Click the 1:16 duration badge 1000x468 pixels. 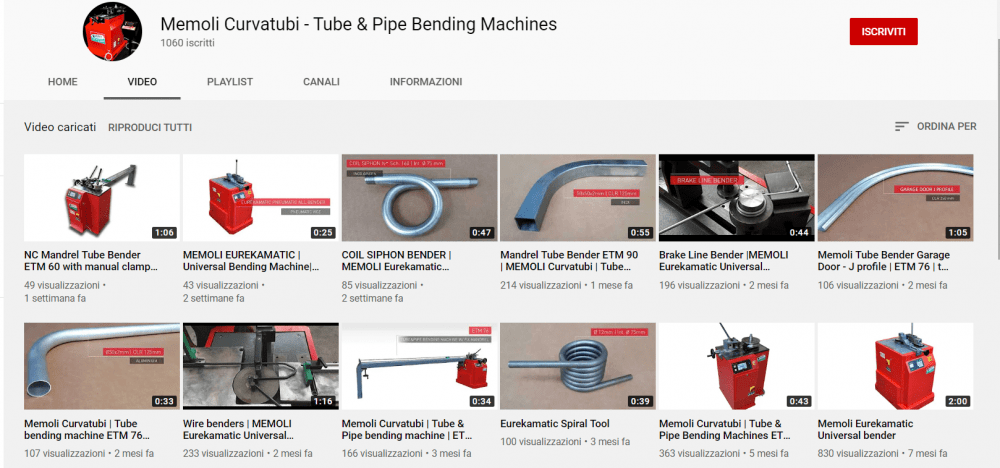(323, 402)
